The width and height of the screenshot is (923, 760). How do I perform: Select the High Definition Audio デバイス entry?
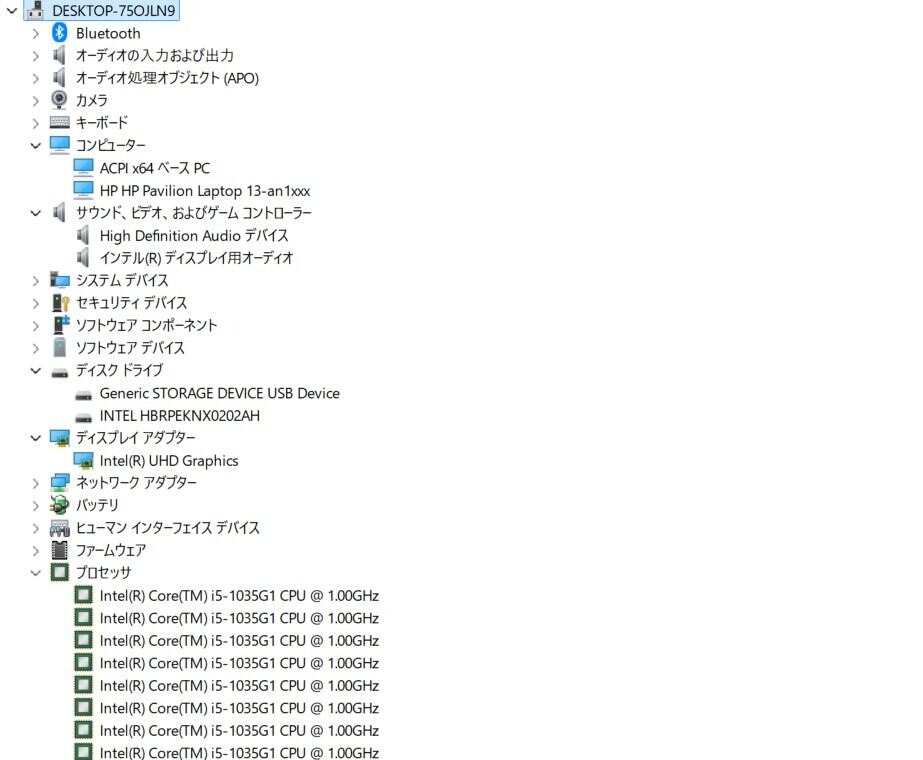(x=194, y=235)
